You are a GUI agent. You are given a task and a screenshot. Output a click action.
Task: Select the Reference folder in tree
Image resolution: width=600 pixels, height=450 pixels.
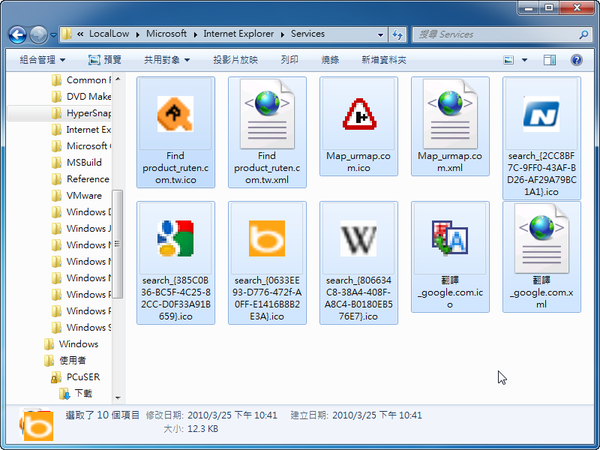coord(81,179)
